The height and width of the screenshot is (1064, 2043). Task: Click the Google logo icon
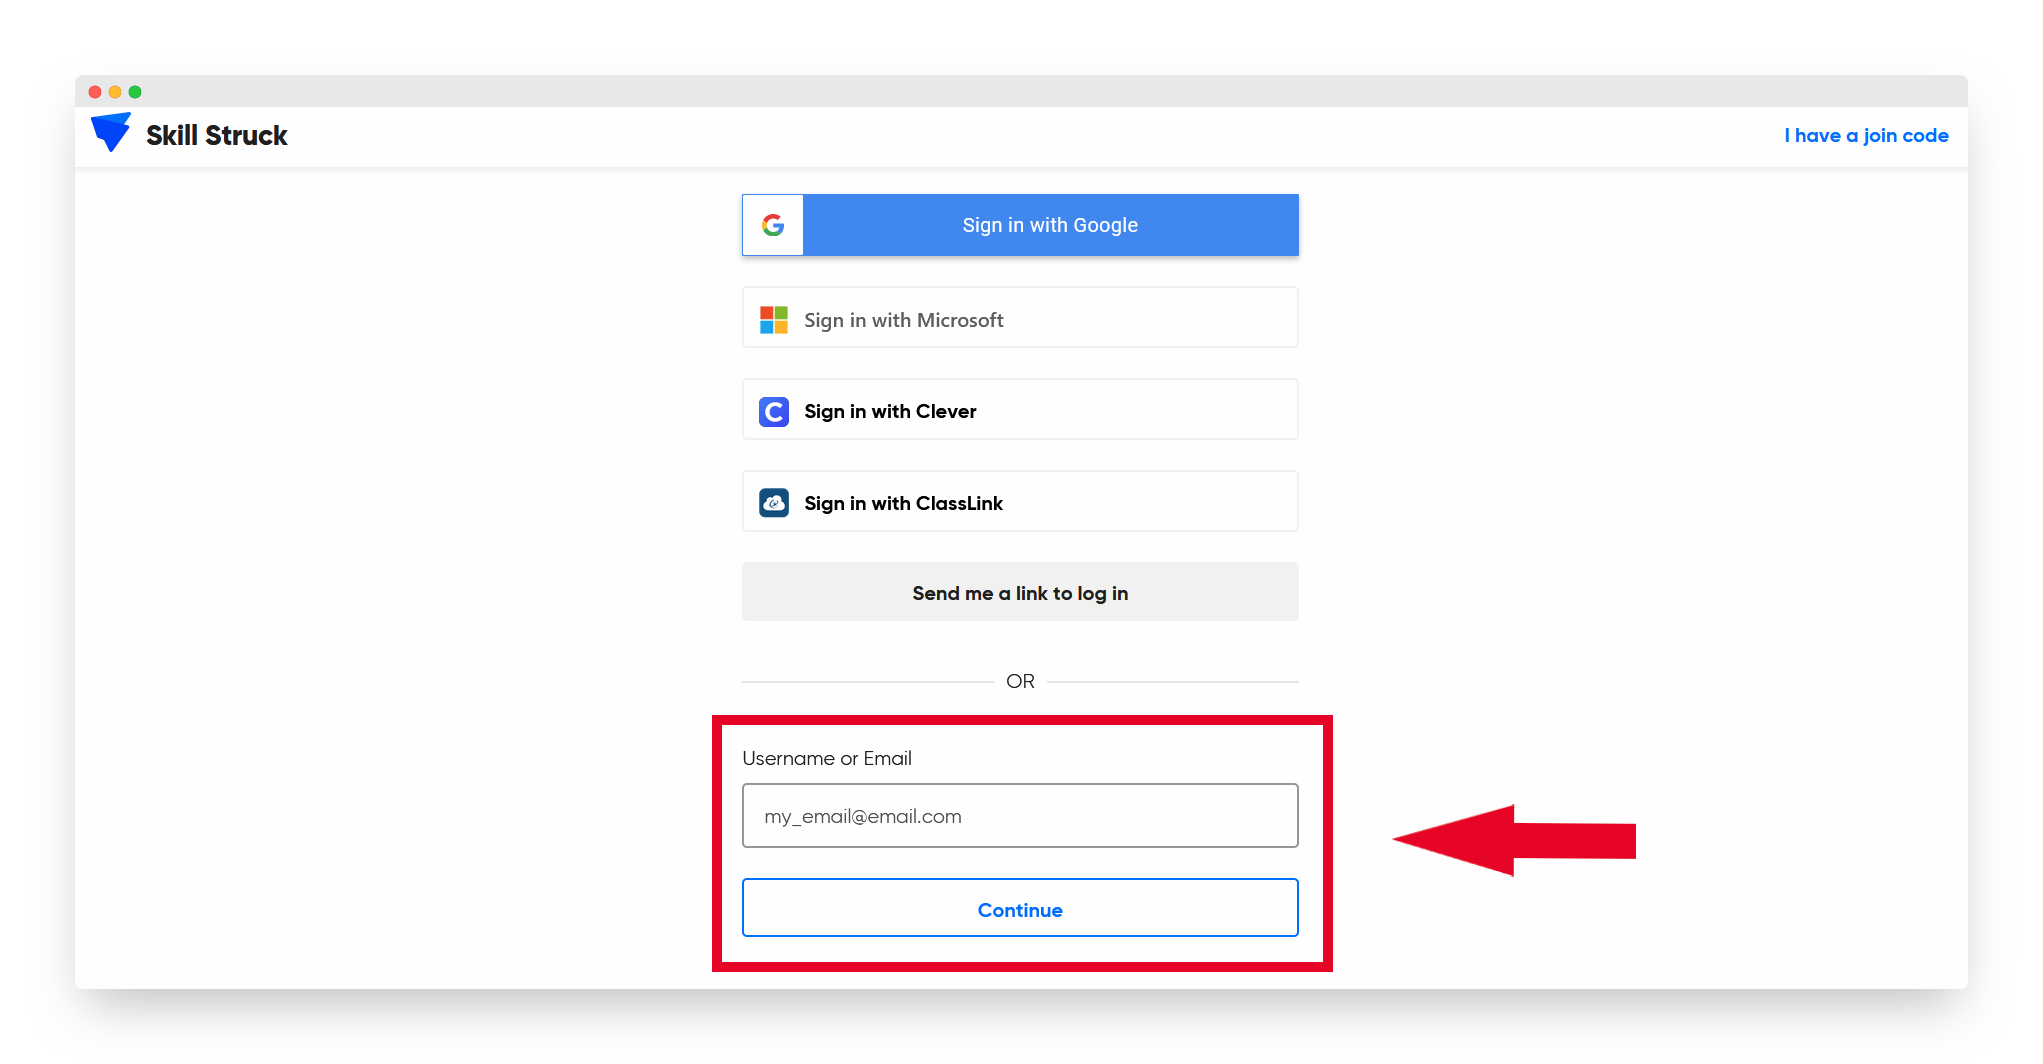click(x=774, y=225)
